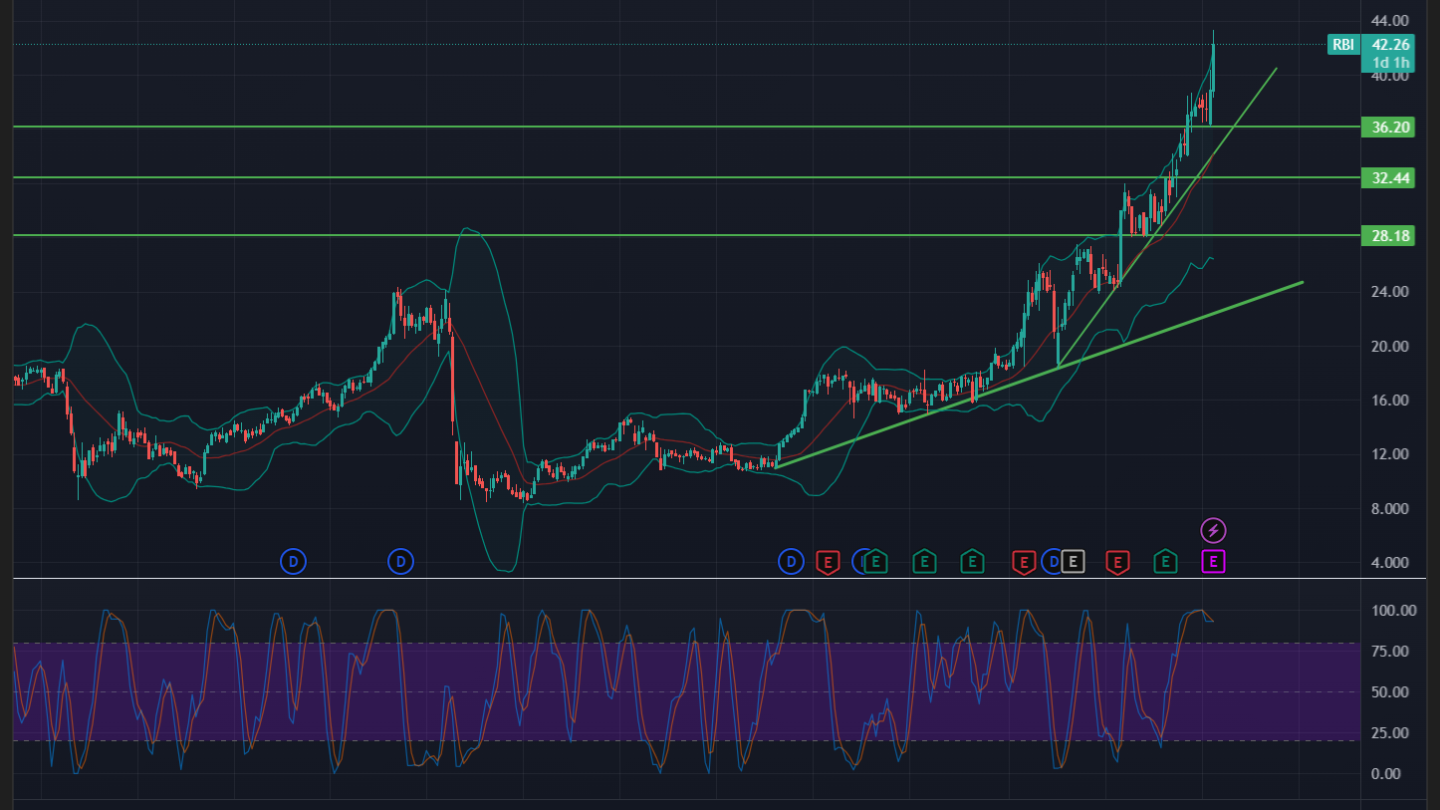Click the leftmost red E earnings marker
The image size is (1440, 810).
tap(827, 562)
